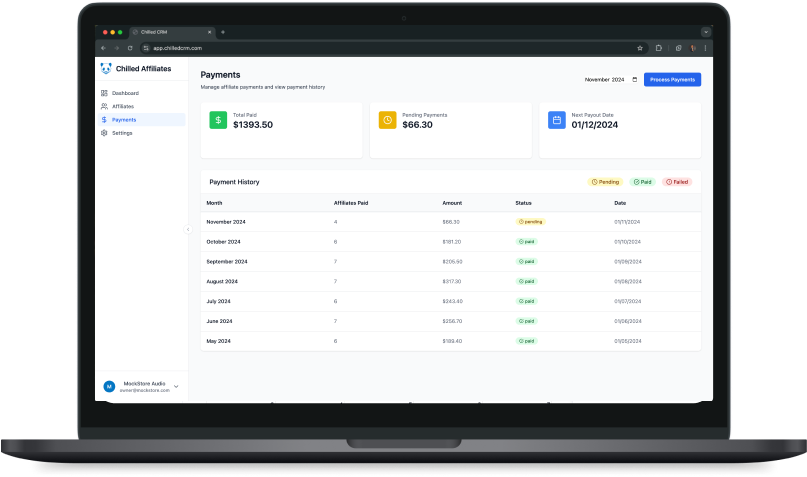Expand the MockStore Audio account menu
807x477 pixels.
coord(176,386)
